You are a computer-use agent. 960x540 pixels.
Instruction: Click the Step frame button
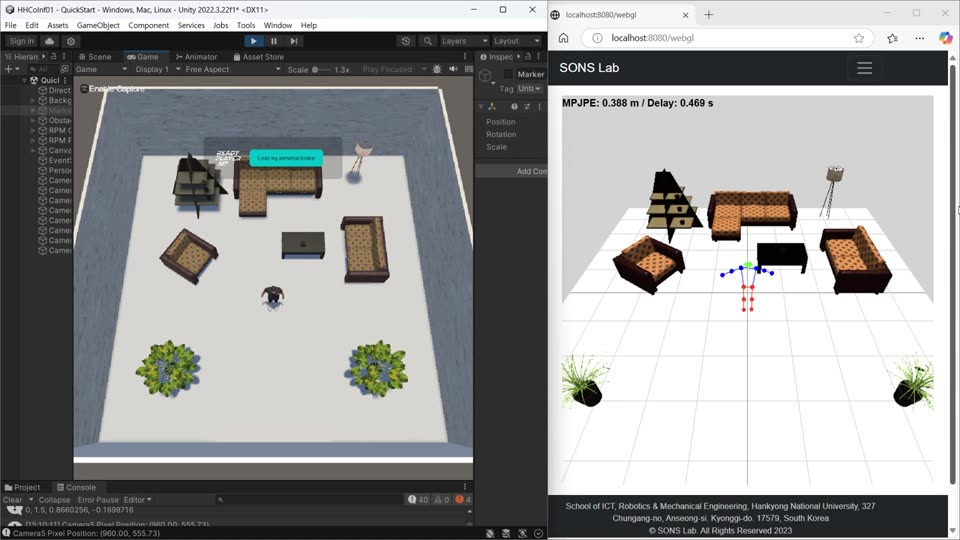tap(294, 41)
